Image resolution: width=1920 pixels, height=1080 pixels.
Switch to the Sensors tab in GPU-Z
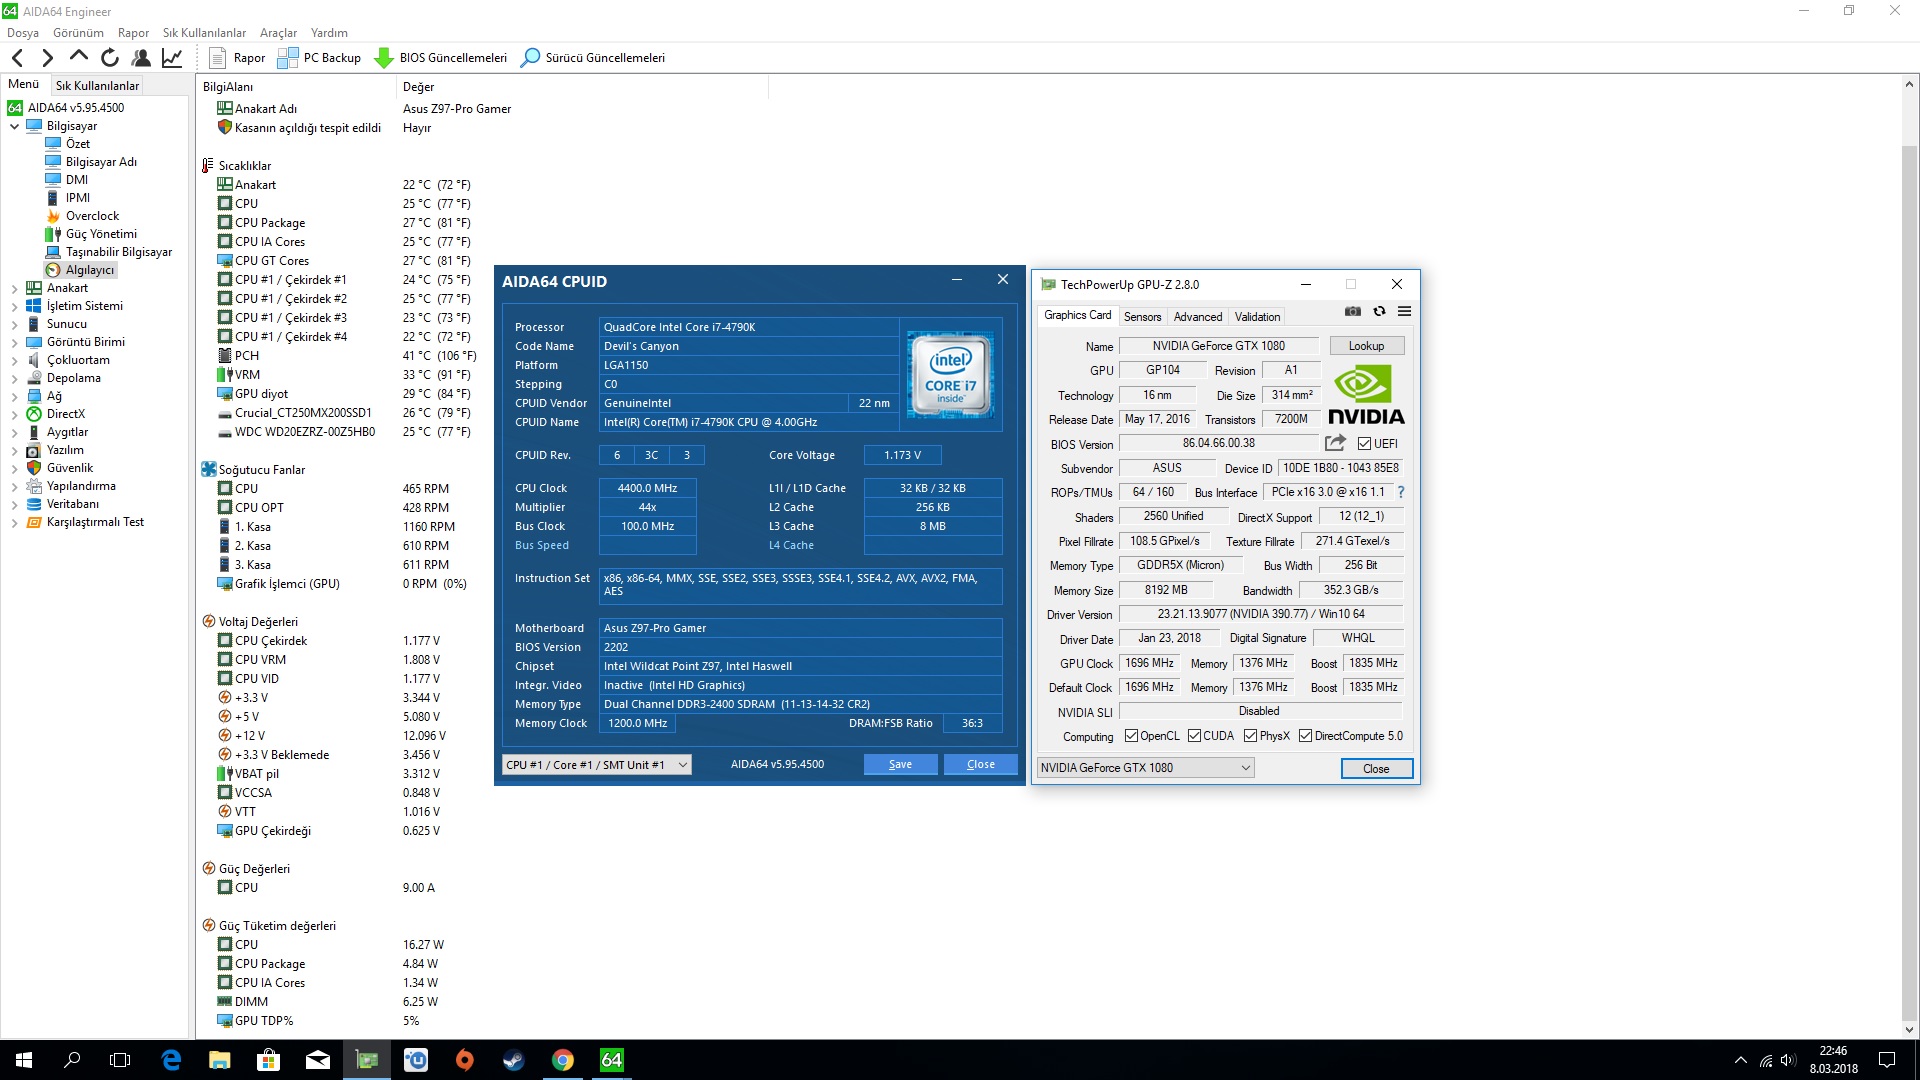click(1142, 317)
